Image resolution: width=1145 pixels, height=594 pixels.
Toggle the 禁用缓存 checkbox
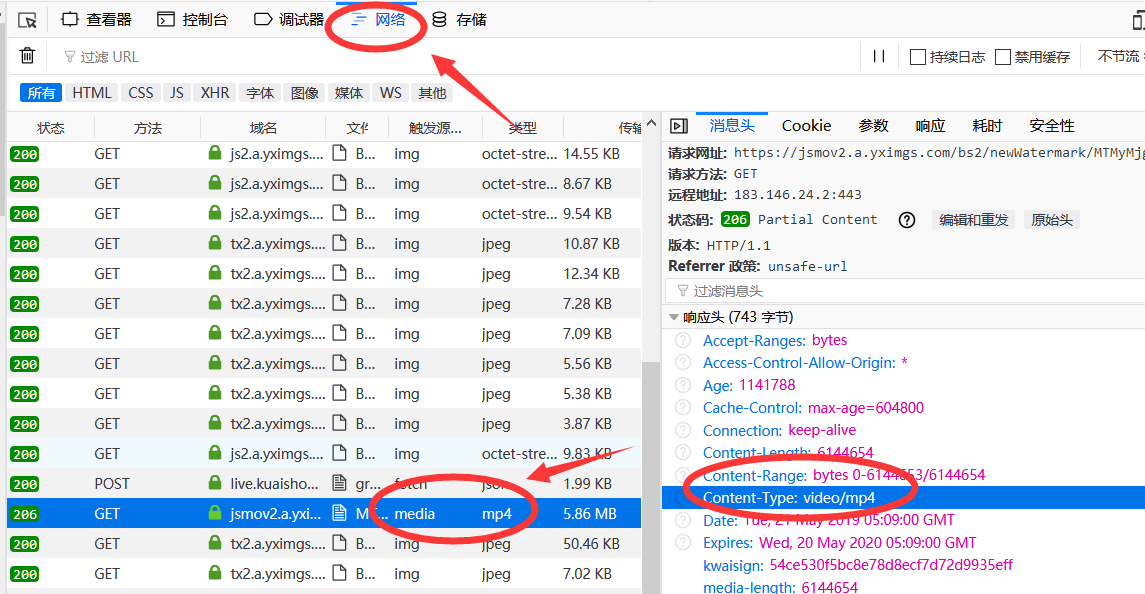click(1003, 57)
